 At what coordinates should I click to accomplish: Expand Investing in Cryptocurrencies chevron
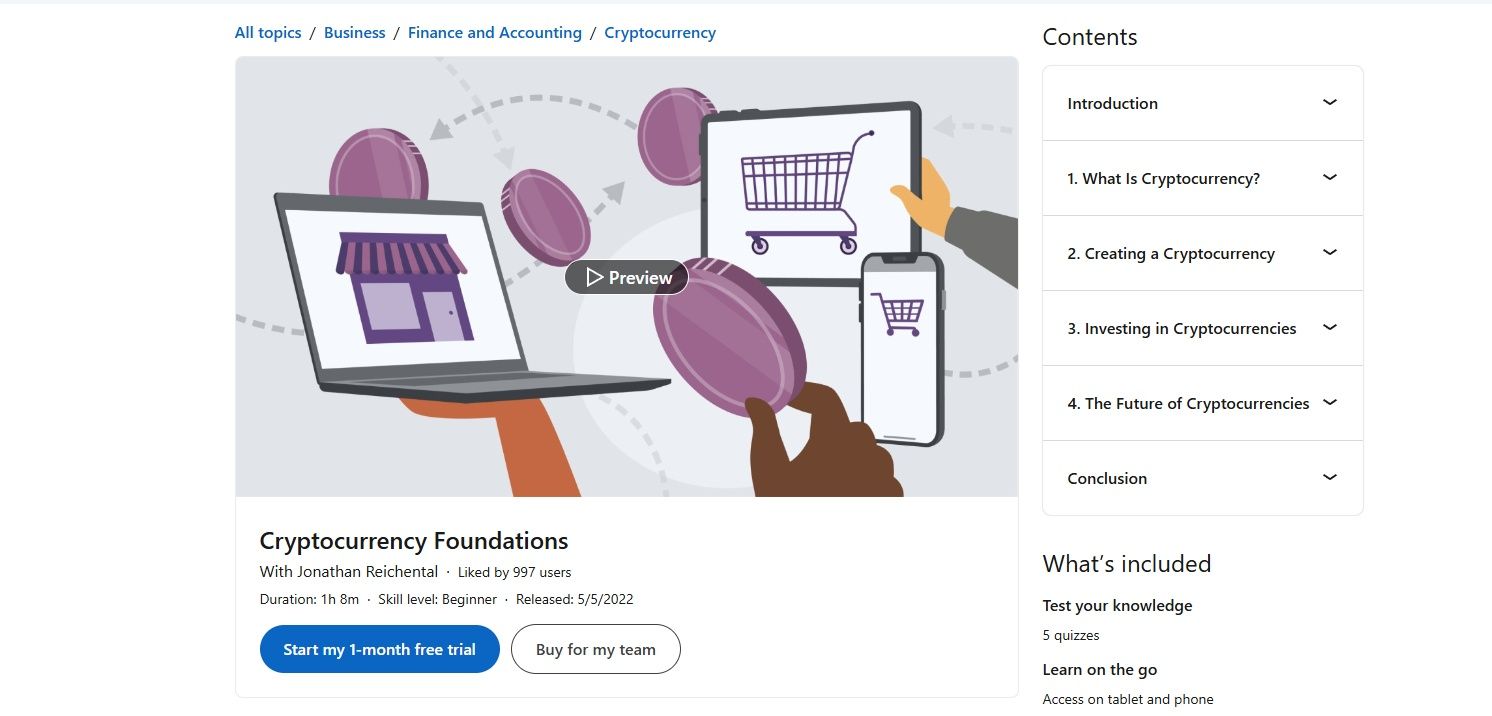point(1329,327)
